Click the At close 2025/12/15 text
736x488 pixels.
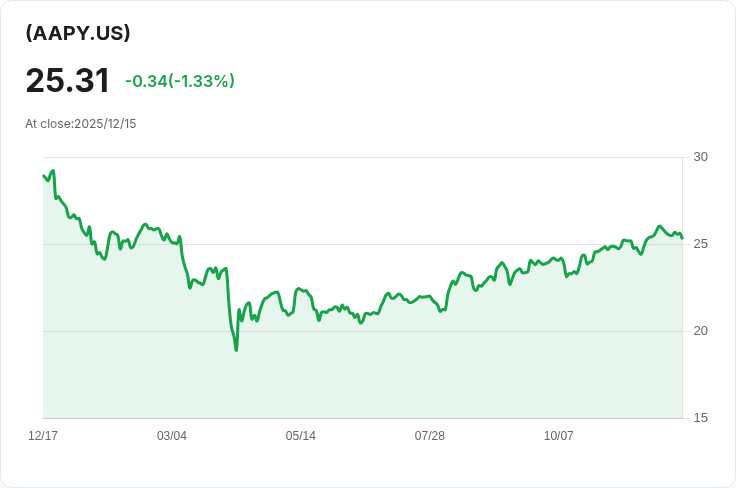click(x=81, y=124)
